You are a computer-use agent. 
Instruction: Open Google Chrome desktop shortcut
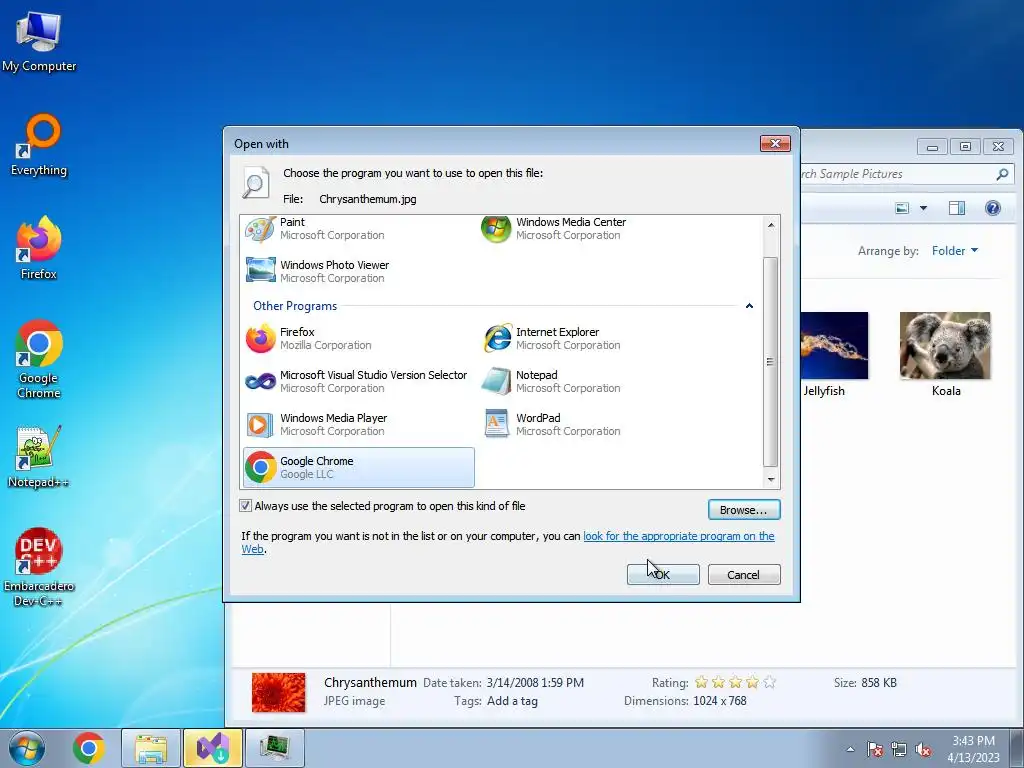pyautogui.click(x=39, y=359)
